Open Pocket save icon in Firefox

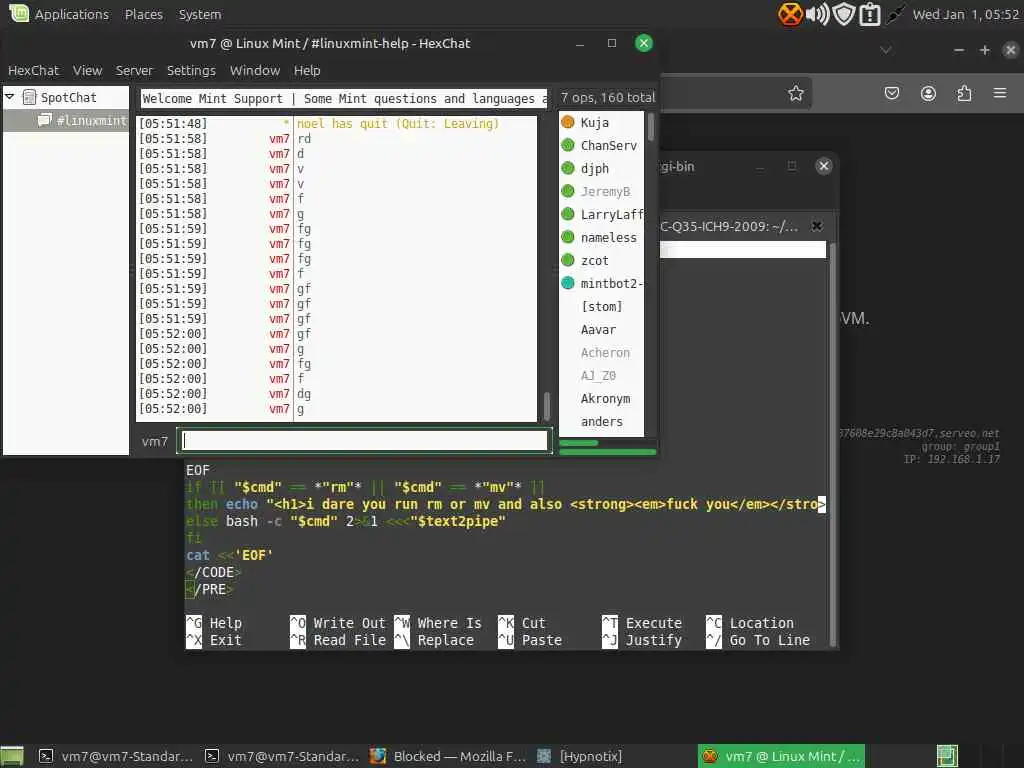pyautogui.click(x=891, y=93)
